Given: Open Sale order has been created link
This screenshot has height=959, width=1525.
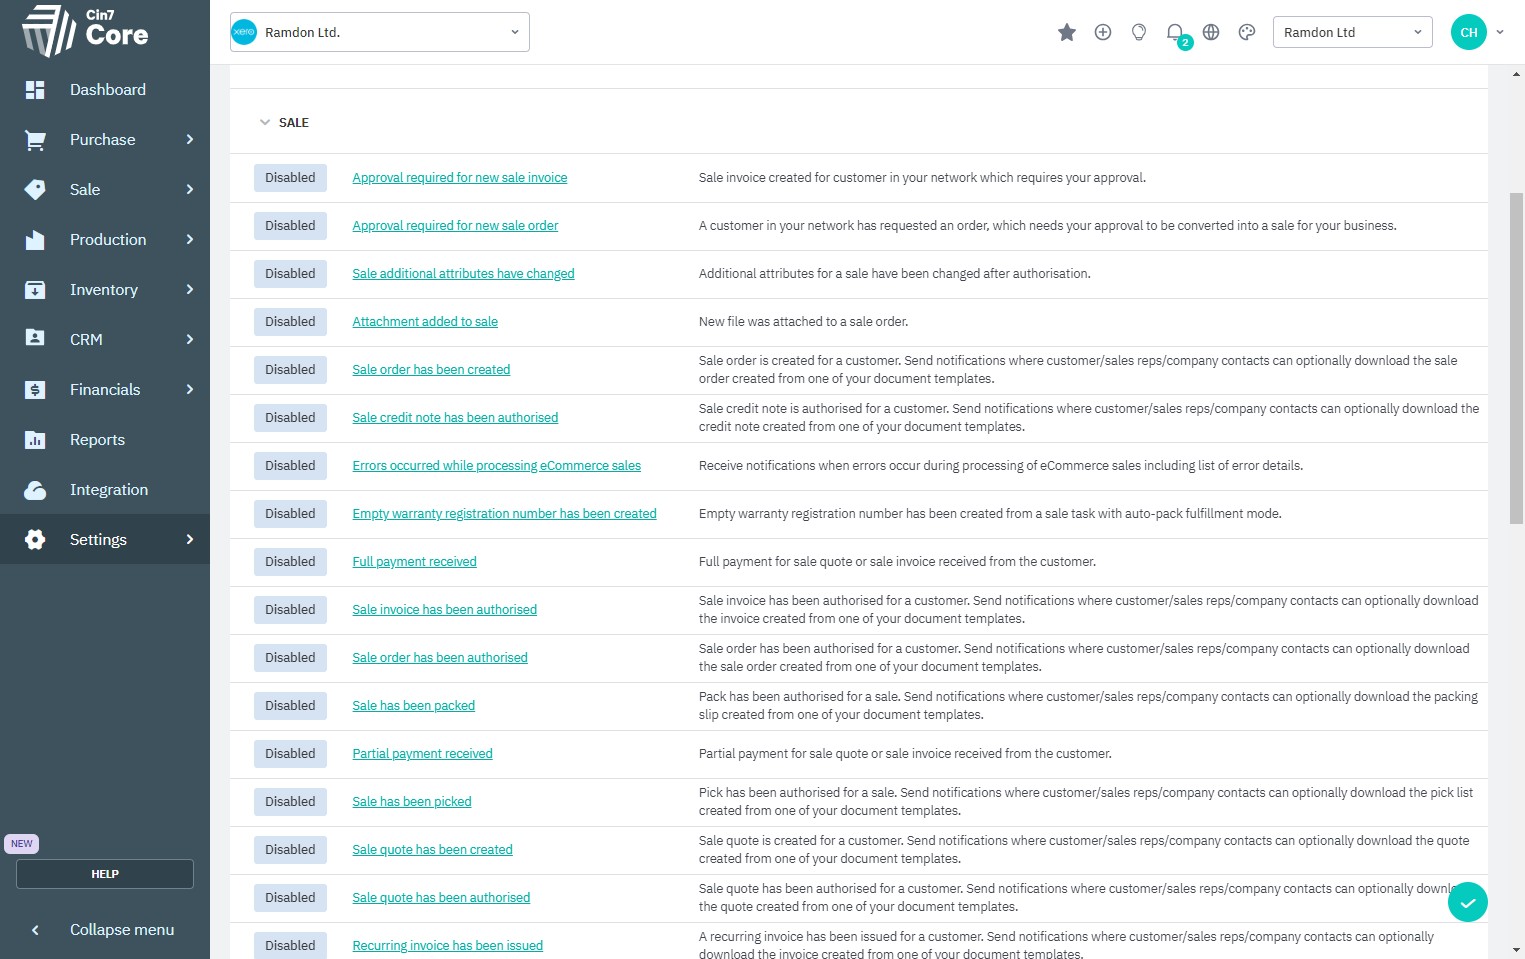Looking at the screenshot, I should pyautogui.click(x=431, y=370).
